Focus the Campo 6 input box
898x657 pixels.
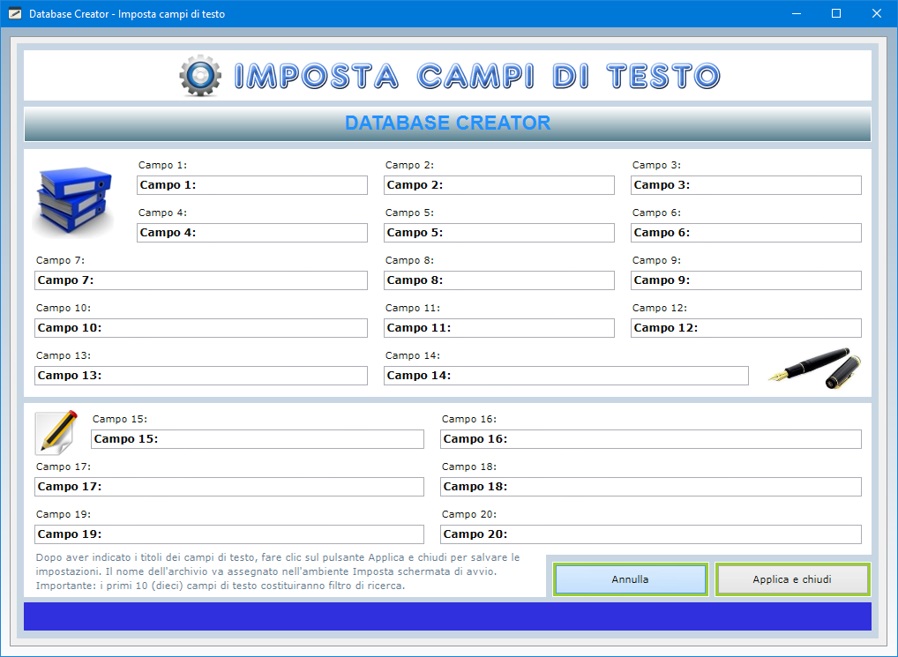pos(746,233)
